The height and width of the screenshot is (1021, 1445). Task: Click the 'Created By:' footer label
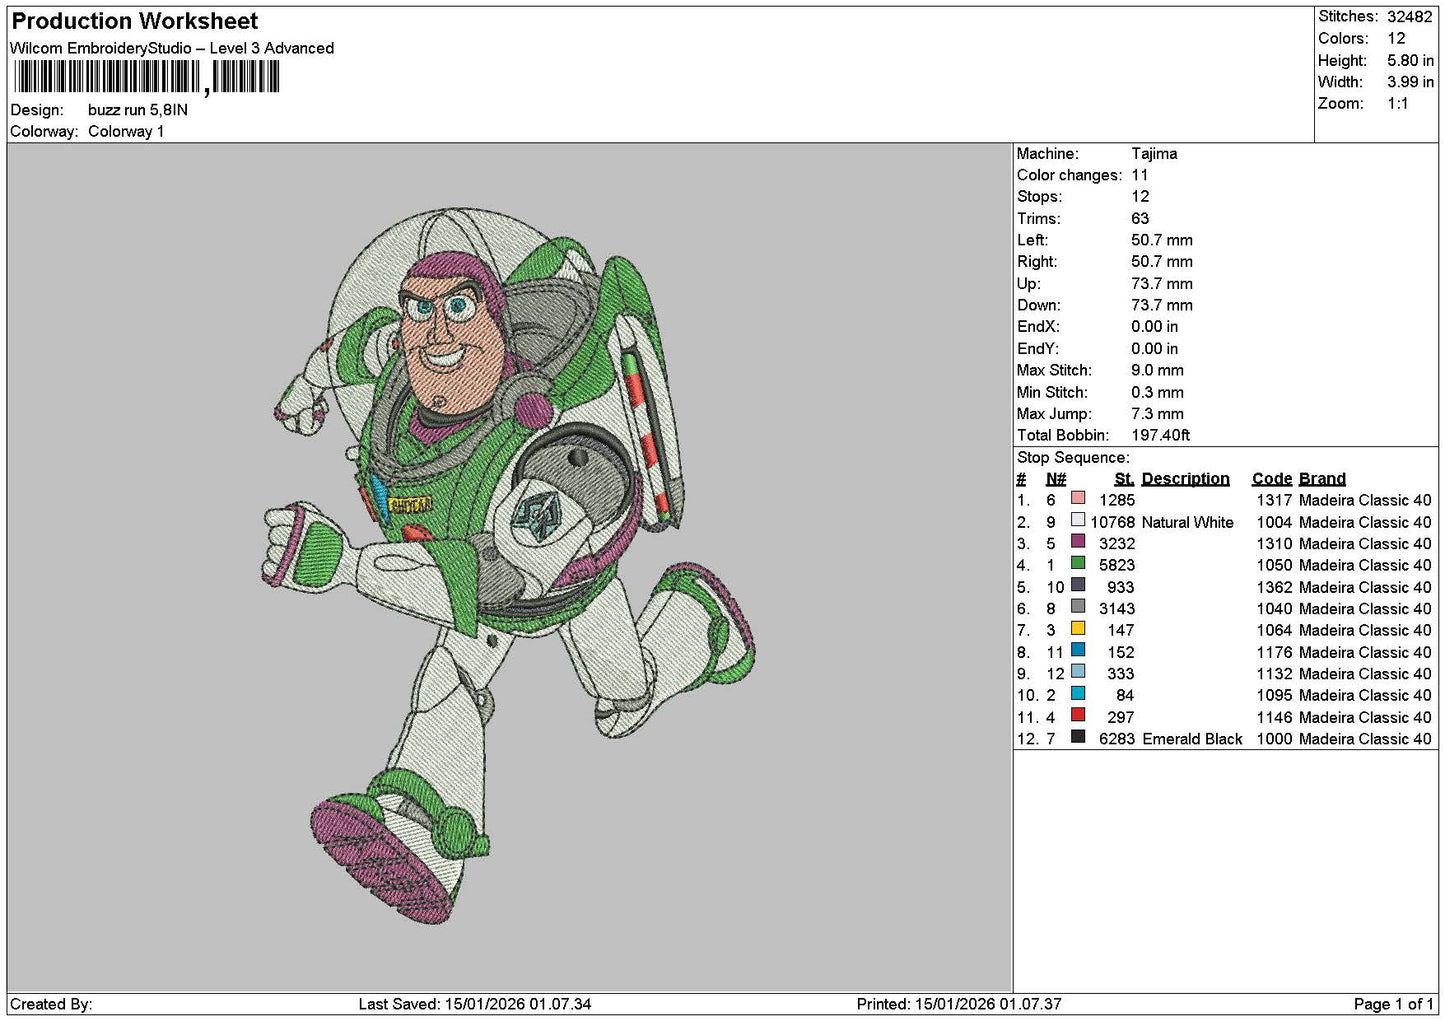(51, 1004)
